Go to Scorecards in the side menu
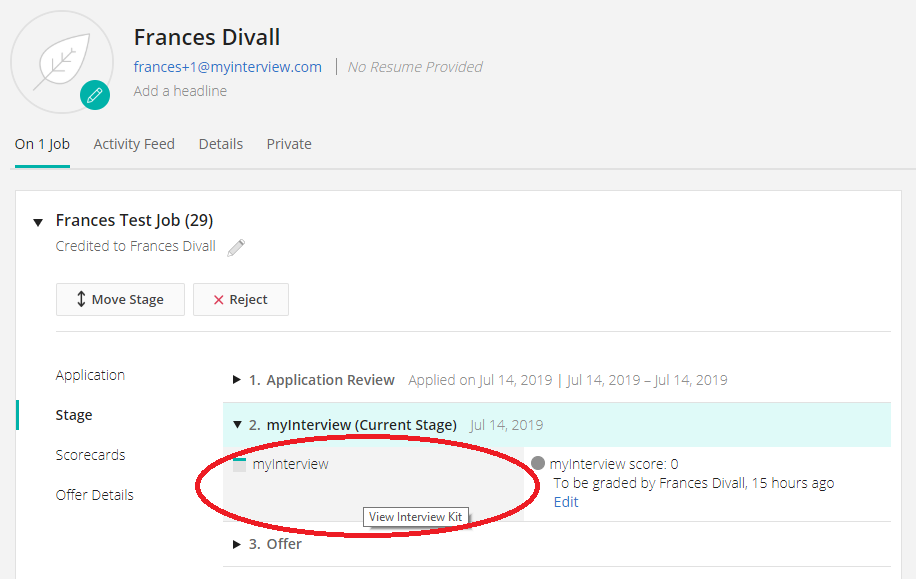The image size is (916, 579). coord(90,455)
